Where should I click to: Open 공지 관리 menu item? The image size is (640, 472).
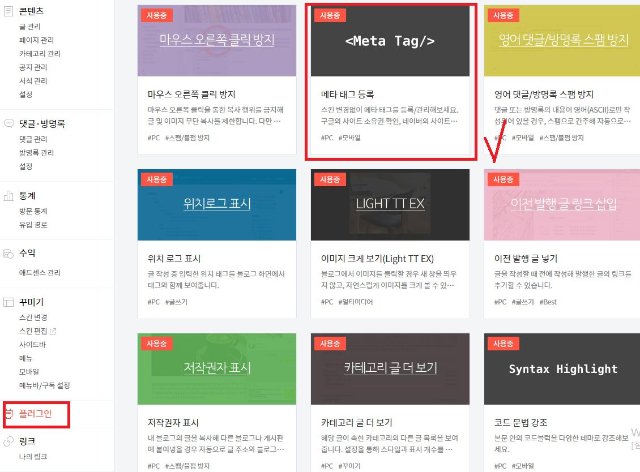pos(33,67)
